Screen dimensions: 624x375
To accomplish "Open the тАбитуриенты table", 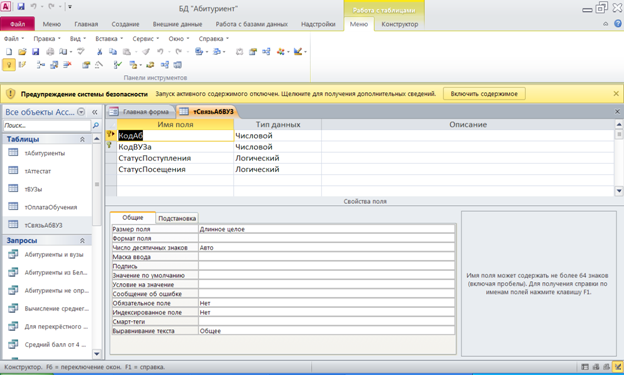I will click(45, 153).
